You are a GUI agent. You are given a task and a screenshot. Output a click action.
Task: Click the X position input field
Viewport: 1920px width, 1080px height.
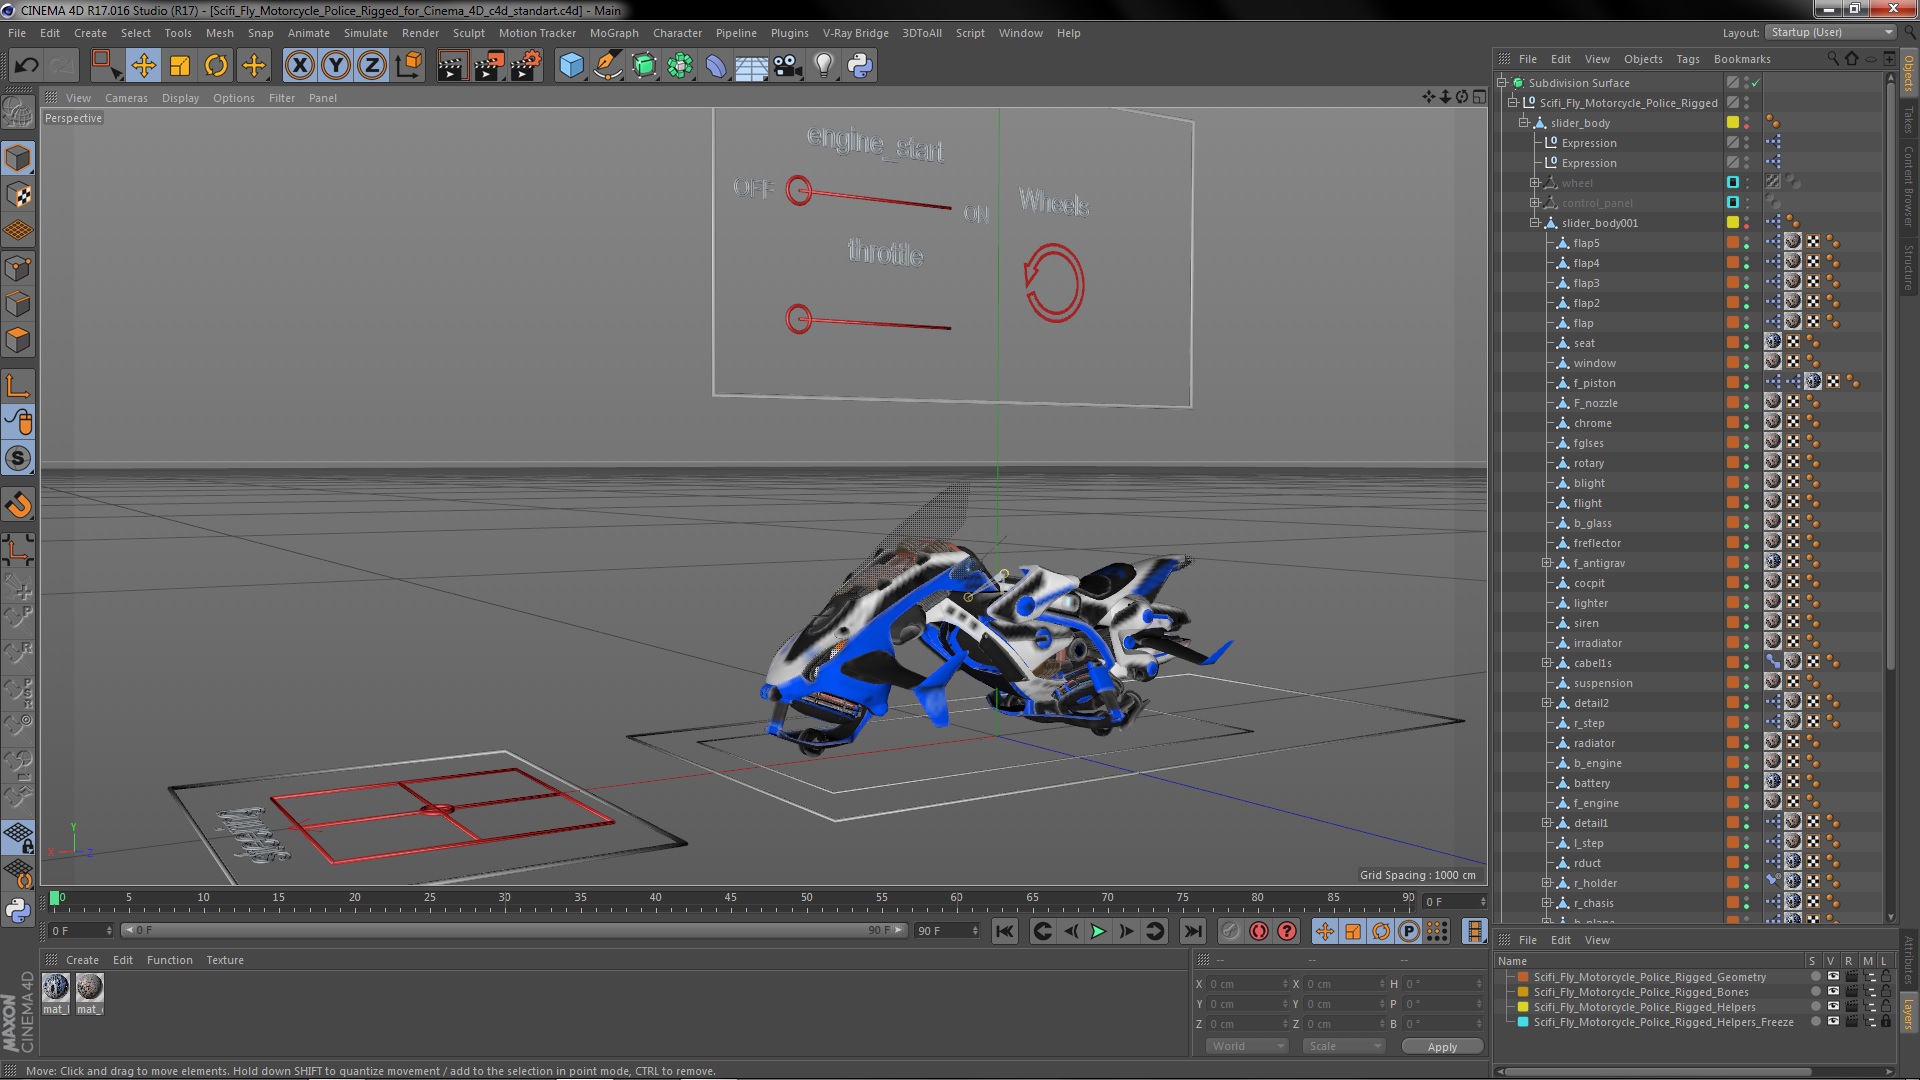click(1248, 984)
